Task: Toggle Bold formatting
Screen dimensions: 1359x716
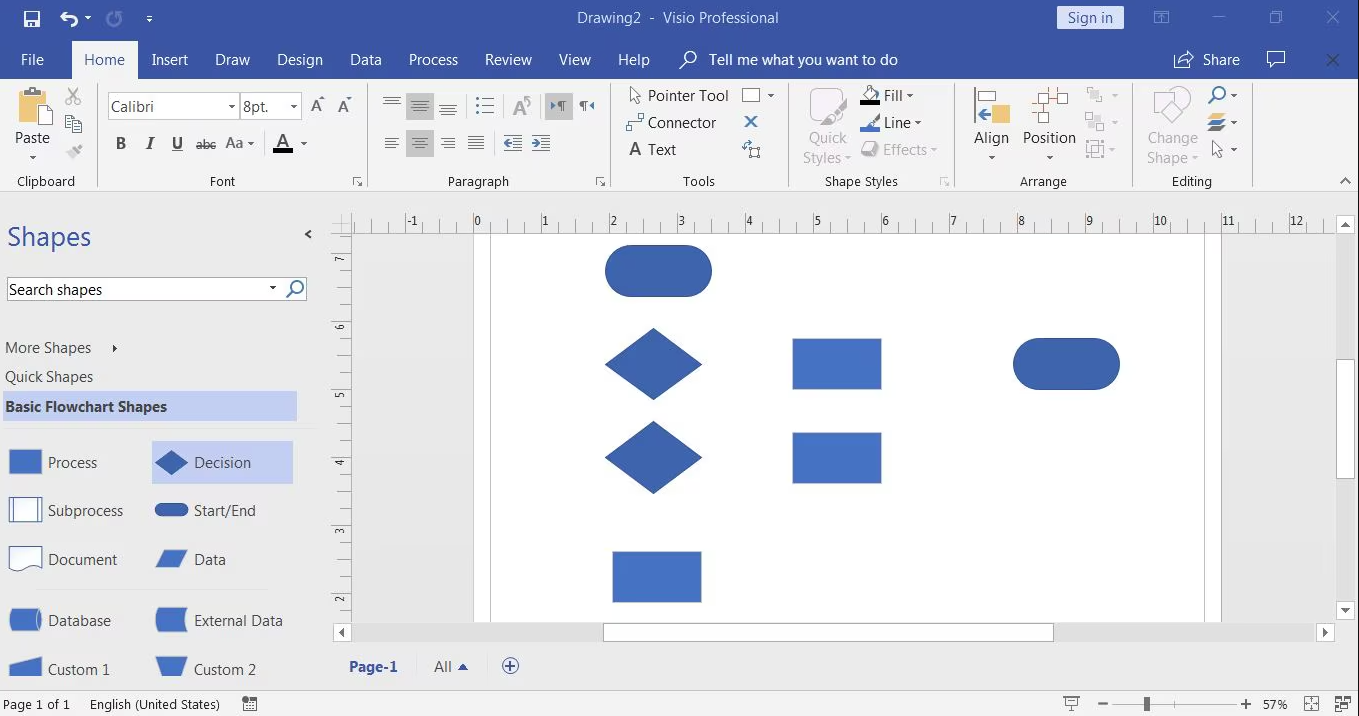Action: click(121, 144)
